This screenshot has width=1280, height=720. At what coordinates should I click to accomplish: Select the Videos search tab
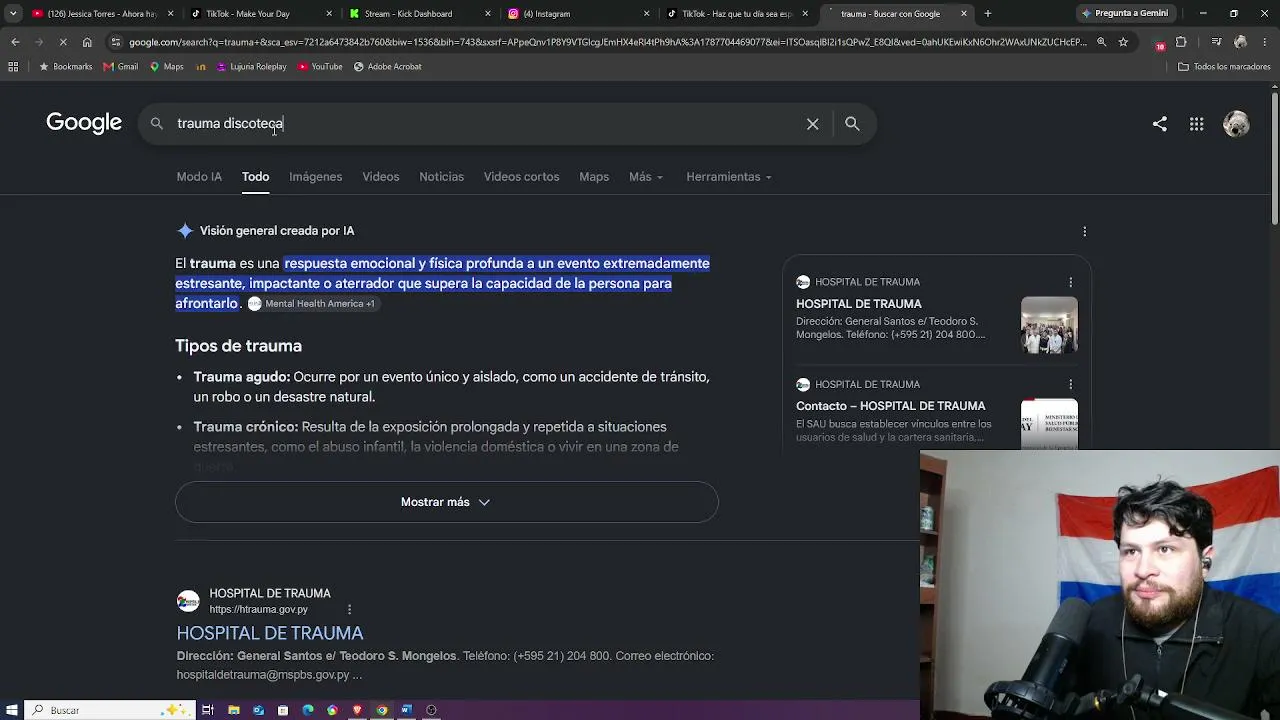coord(380,177)
